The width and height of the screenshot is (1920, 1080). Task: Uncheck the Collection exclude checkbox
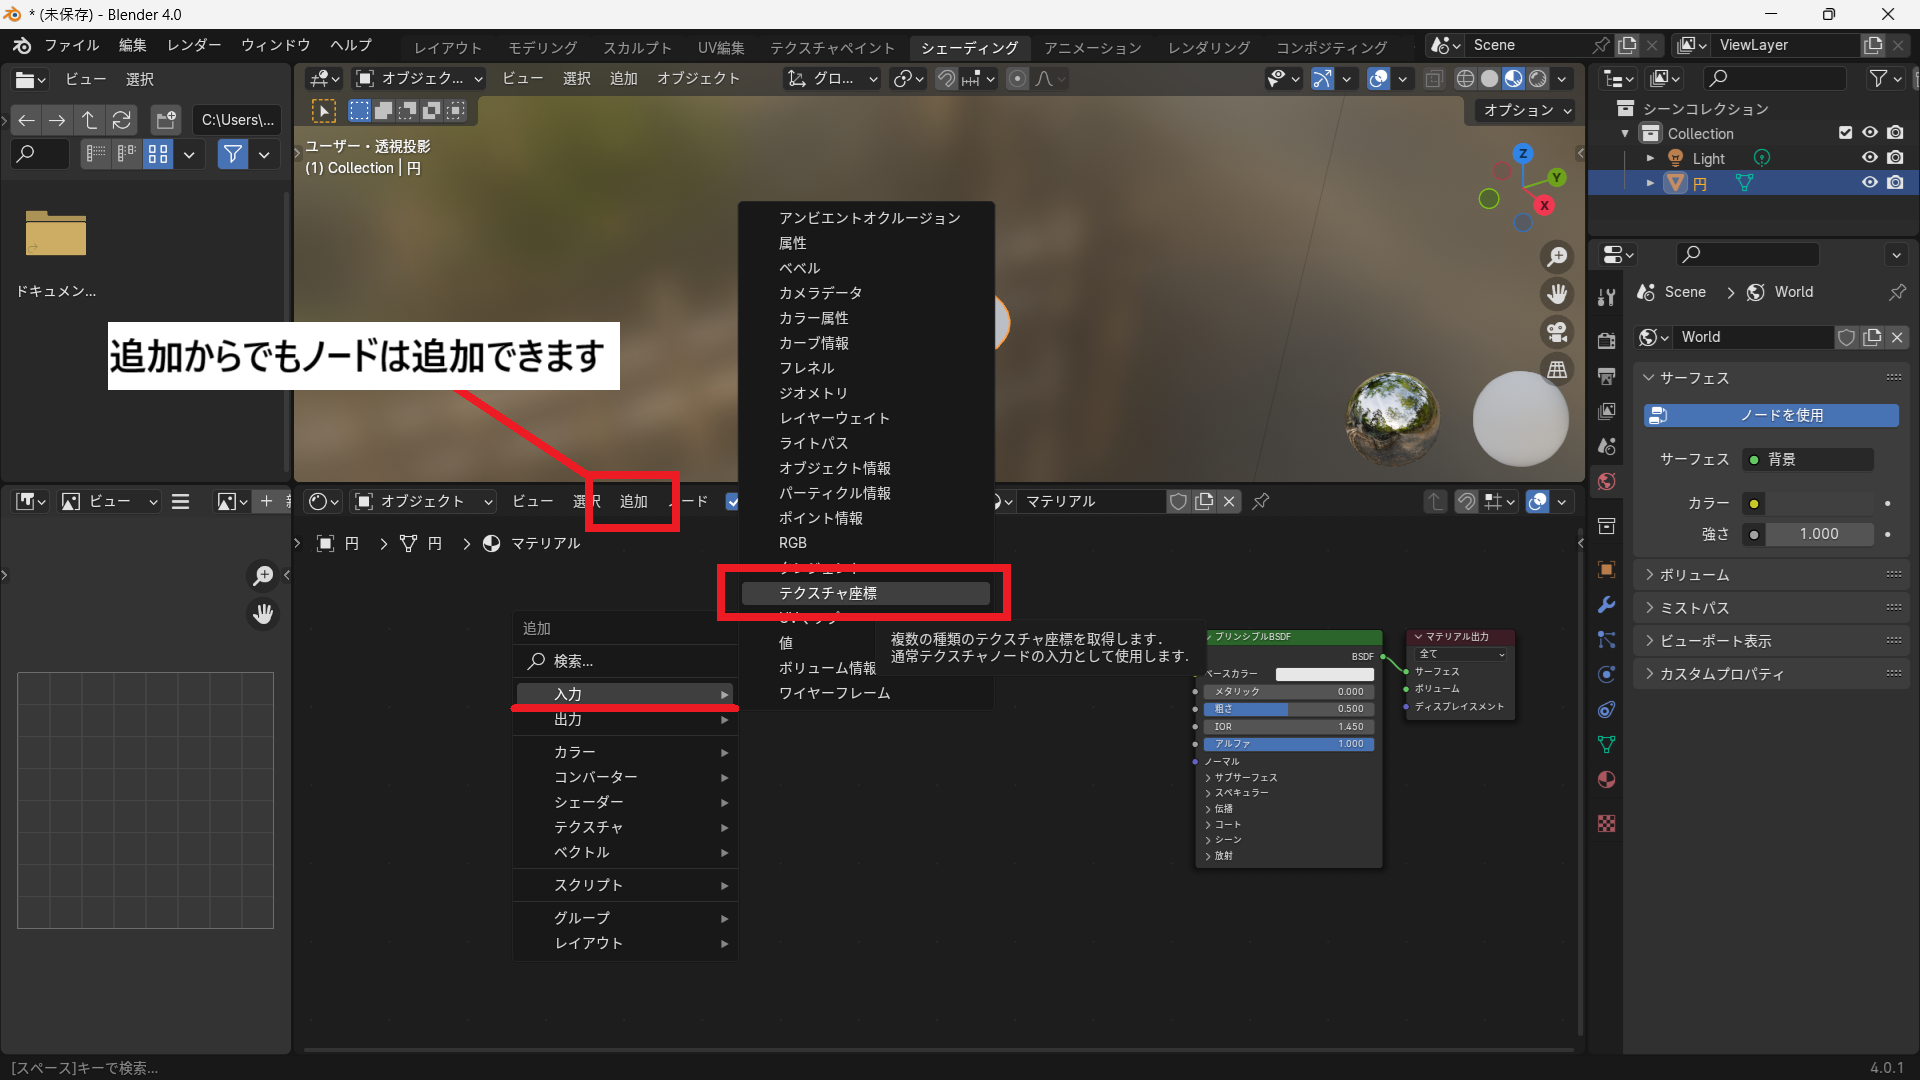pyautogui.click(x=1845, y=133)
